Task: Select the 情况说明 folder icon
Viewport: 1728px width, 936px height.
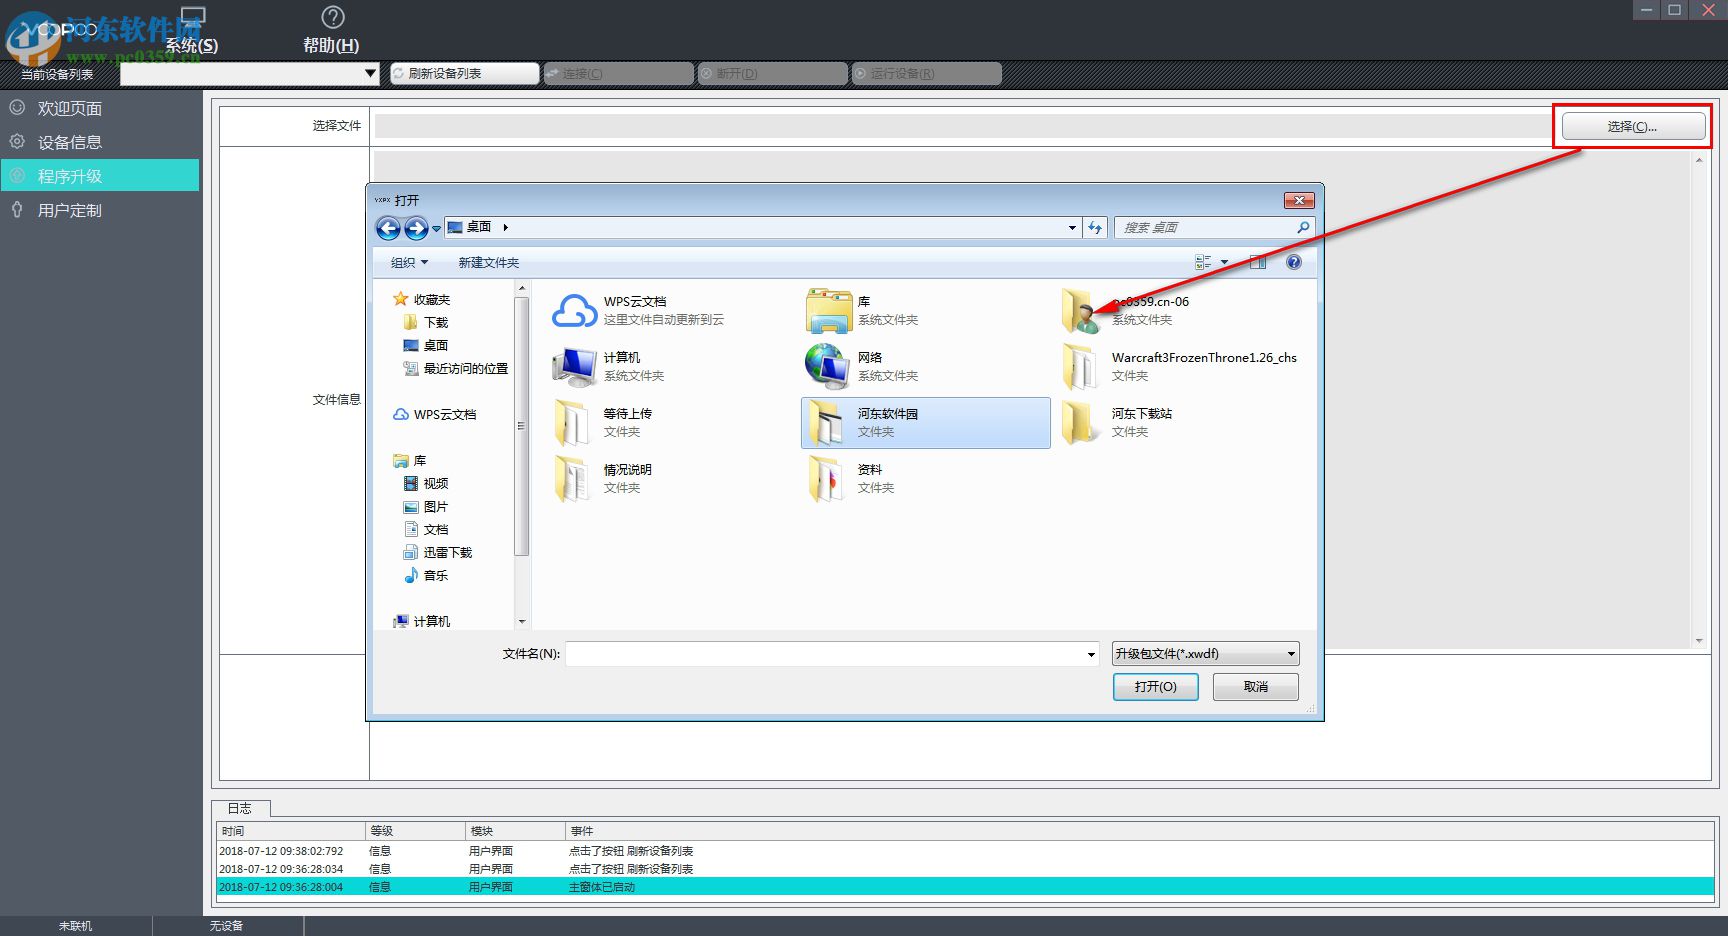Action: [x=573, y=479]
